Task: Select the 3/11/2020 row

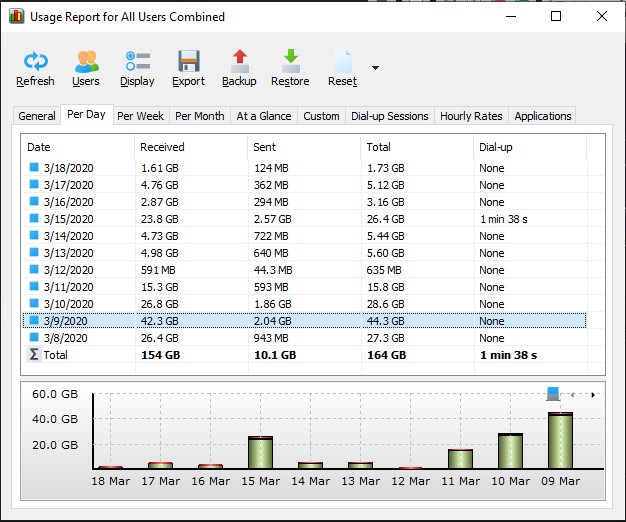Action: tap(305, 287)
